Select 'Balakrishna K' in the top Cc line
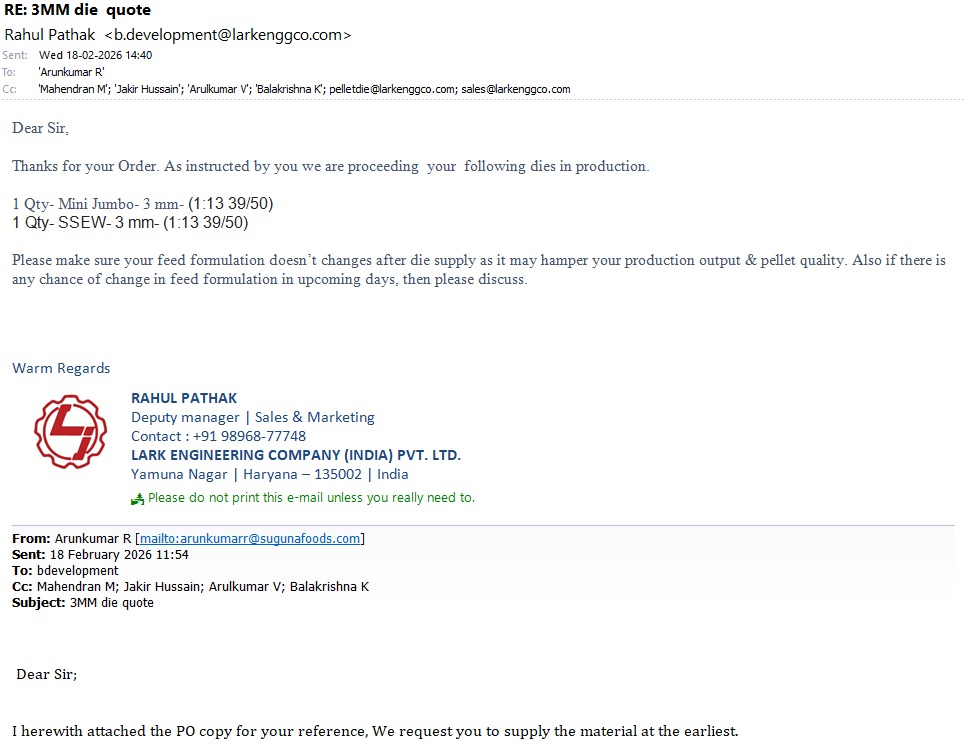 point(289,89)
